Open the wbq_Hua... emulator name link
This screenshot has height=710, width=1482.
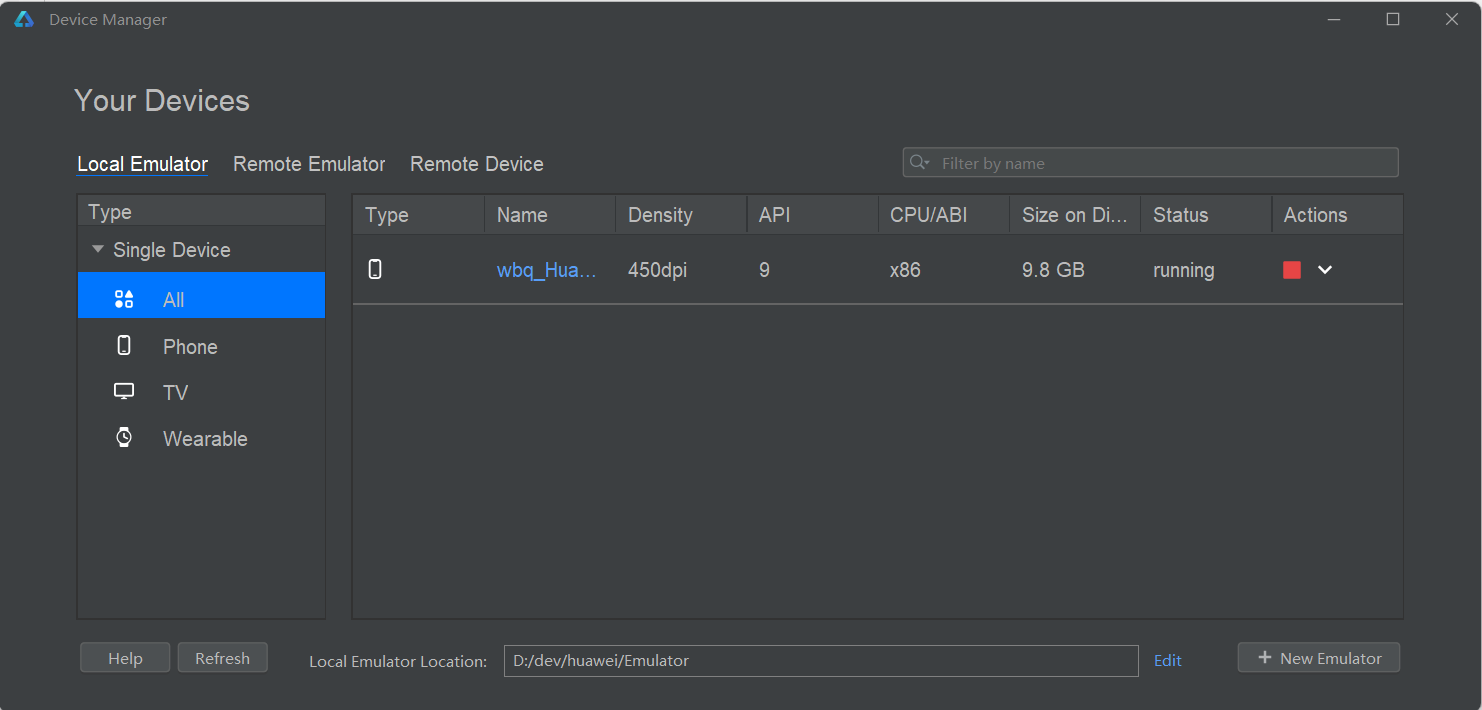tap(546, 270)
